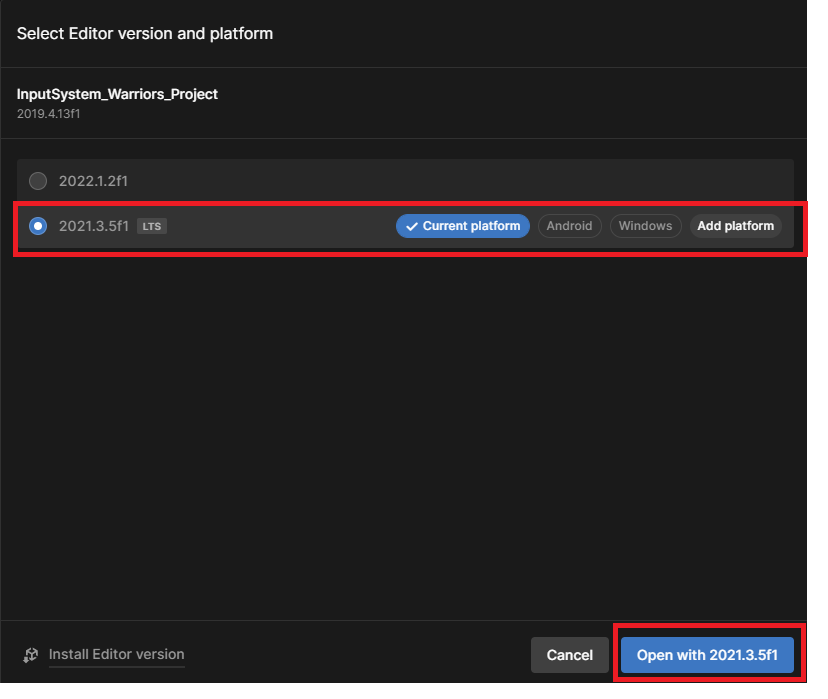Click the LTS badge on 2021.3.5f1
Viewport: 828px width, 699px height.
[x=152, y=226]
